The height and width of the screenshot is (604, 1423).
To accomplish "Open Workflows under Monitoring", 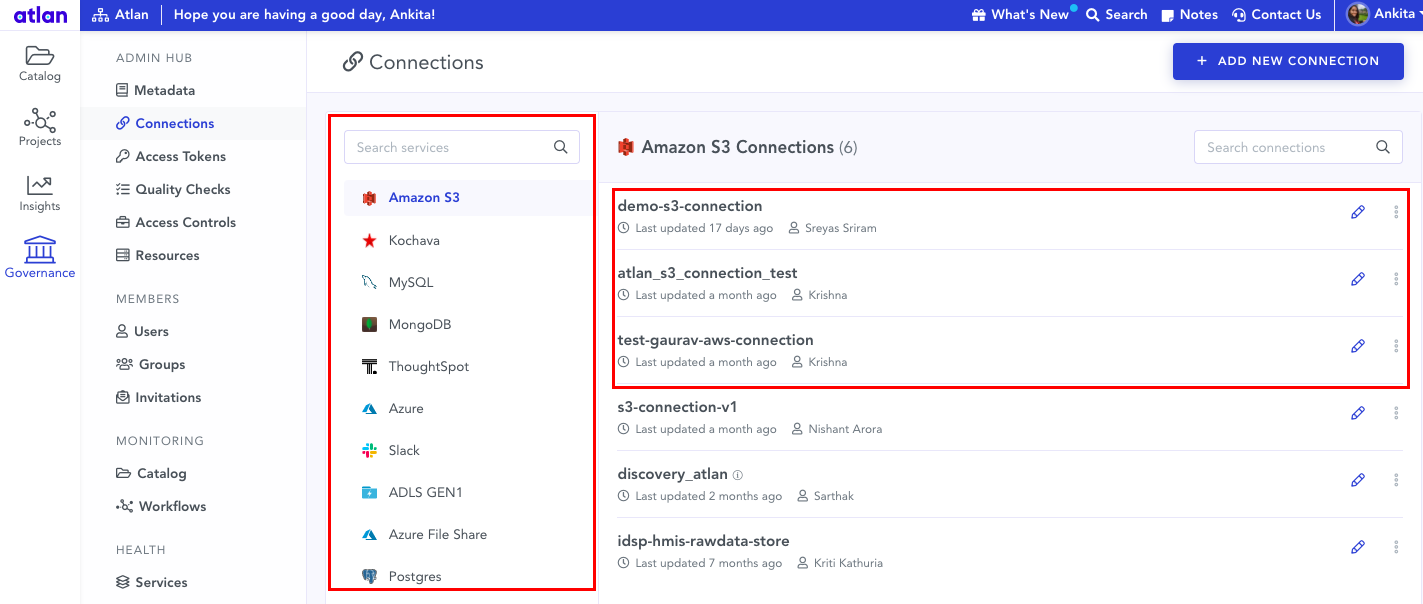I will point(161,506).
